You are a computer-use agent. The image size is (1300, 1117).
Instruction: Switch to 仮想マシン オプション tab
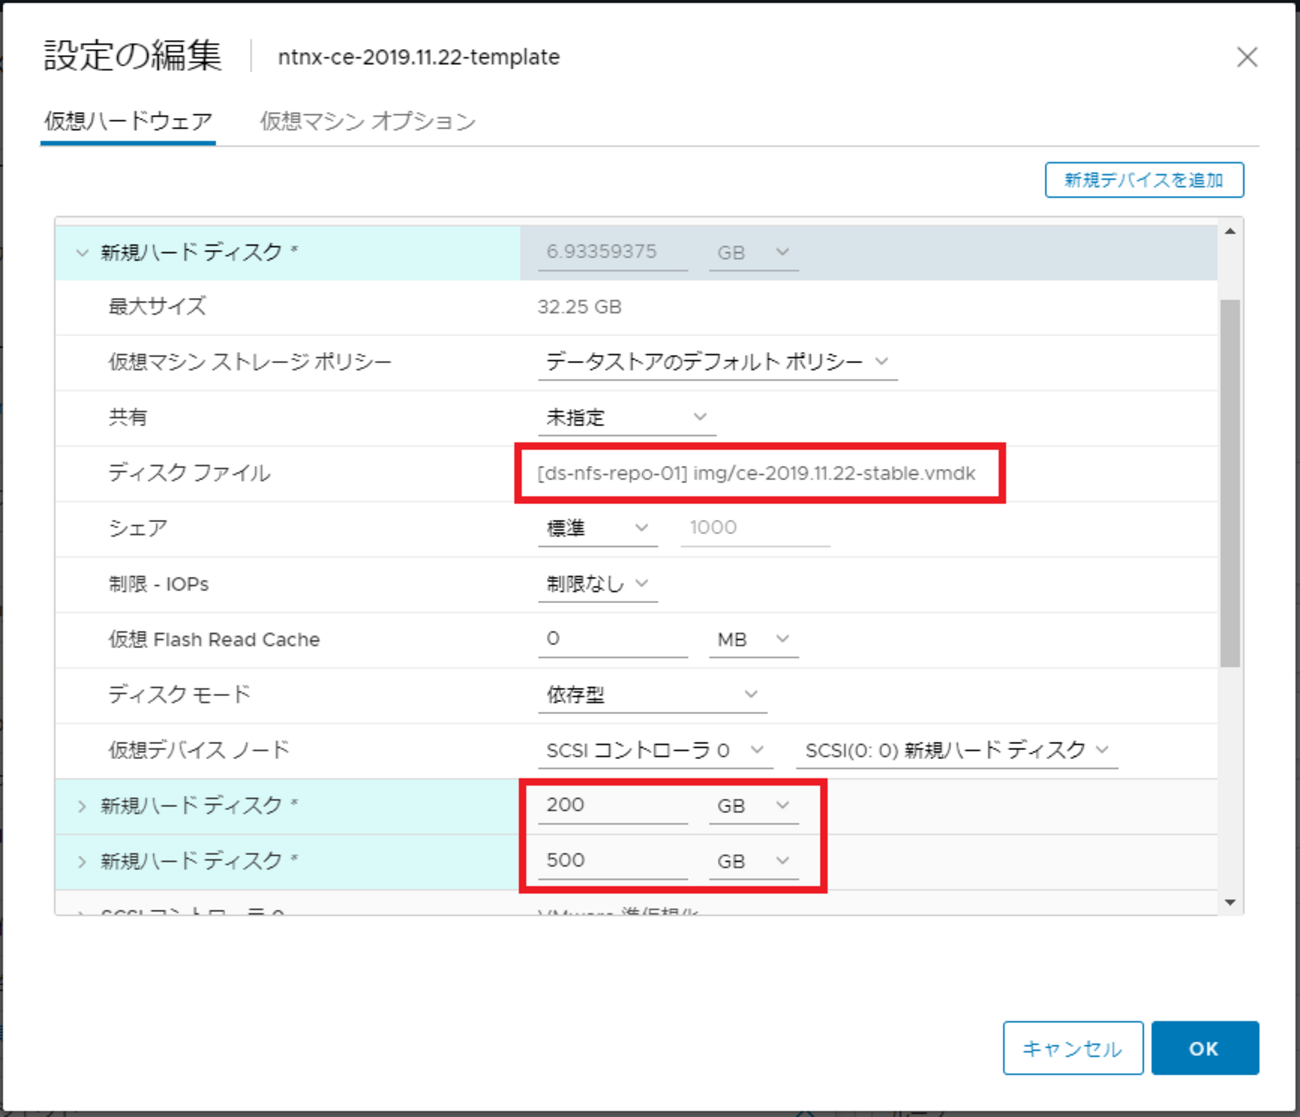(x=367, y=122)
